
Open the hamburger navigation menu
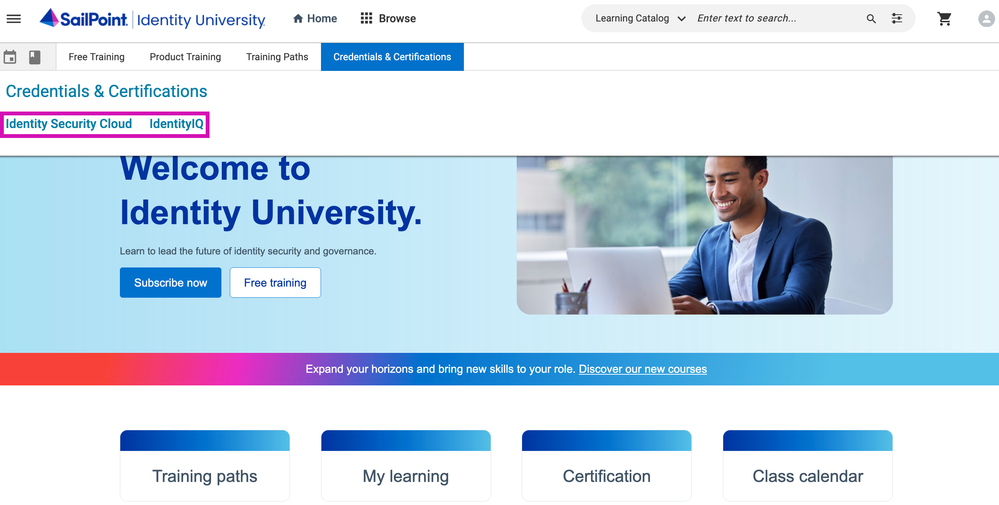pyautogui.click(x=14, y=19)
